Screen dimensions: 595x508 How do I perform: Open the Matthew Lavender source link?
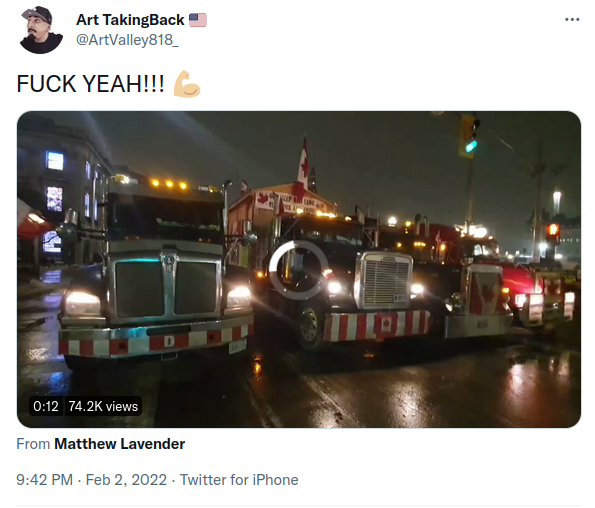click(120, 444)
